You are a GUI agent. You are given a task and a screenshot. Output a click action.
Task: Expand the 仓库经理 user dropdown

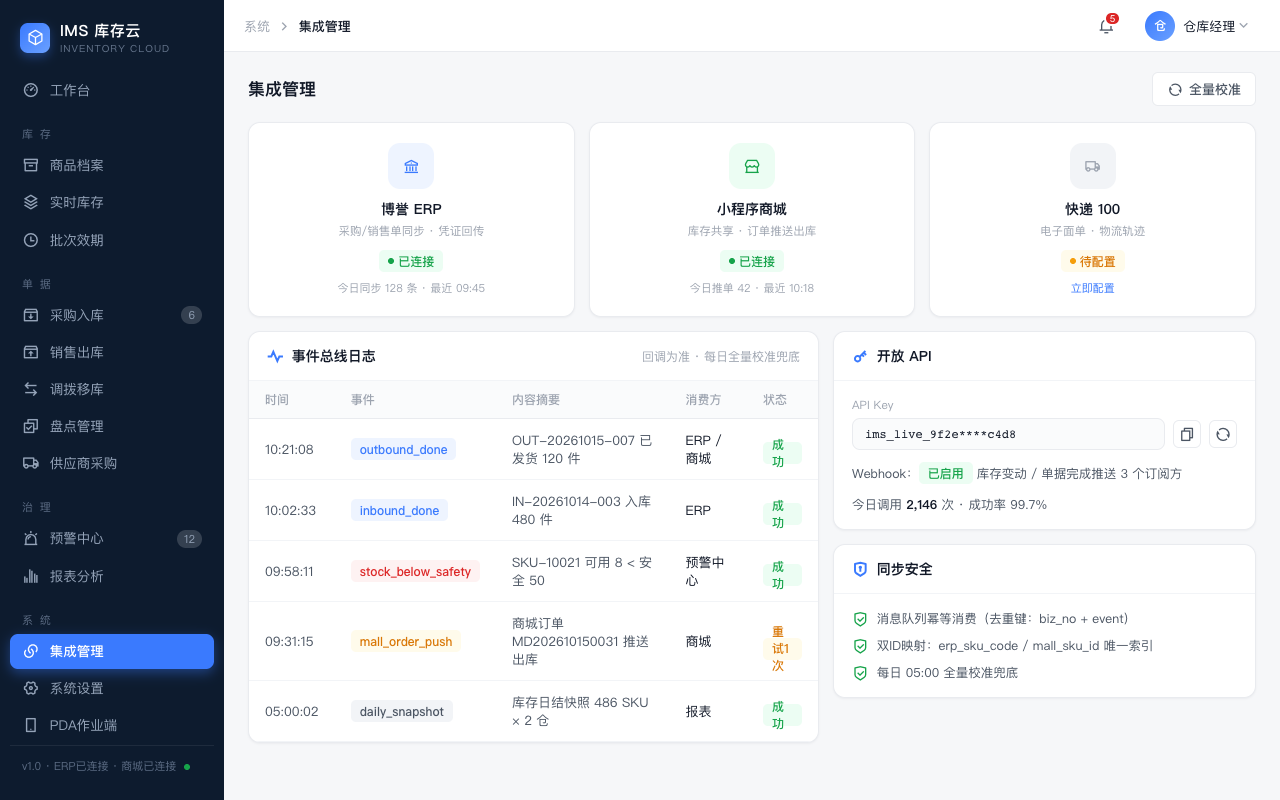tap(1198, 26)
